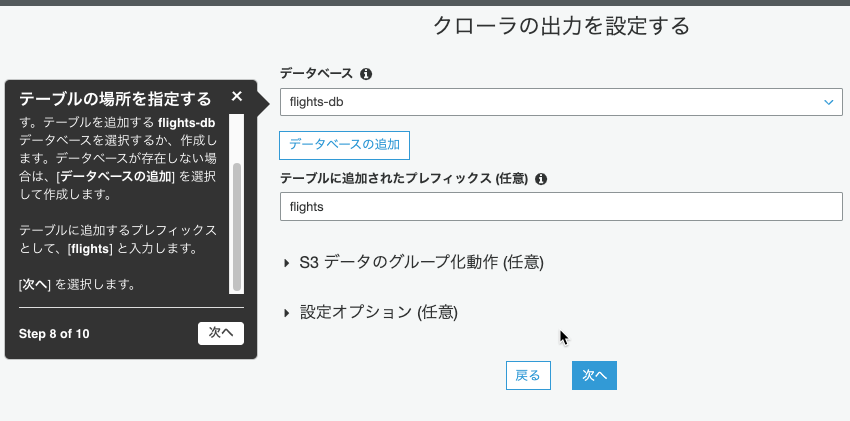Image resolution: width=850 pixels, height=421 pixels.
Task: Go back with the 戻る button
Action: [528, 375]
